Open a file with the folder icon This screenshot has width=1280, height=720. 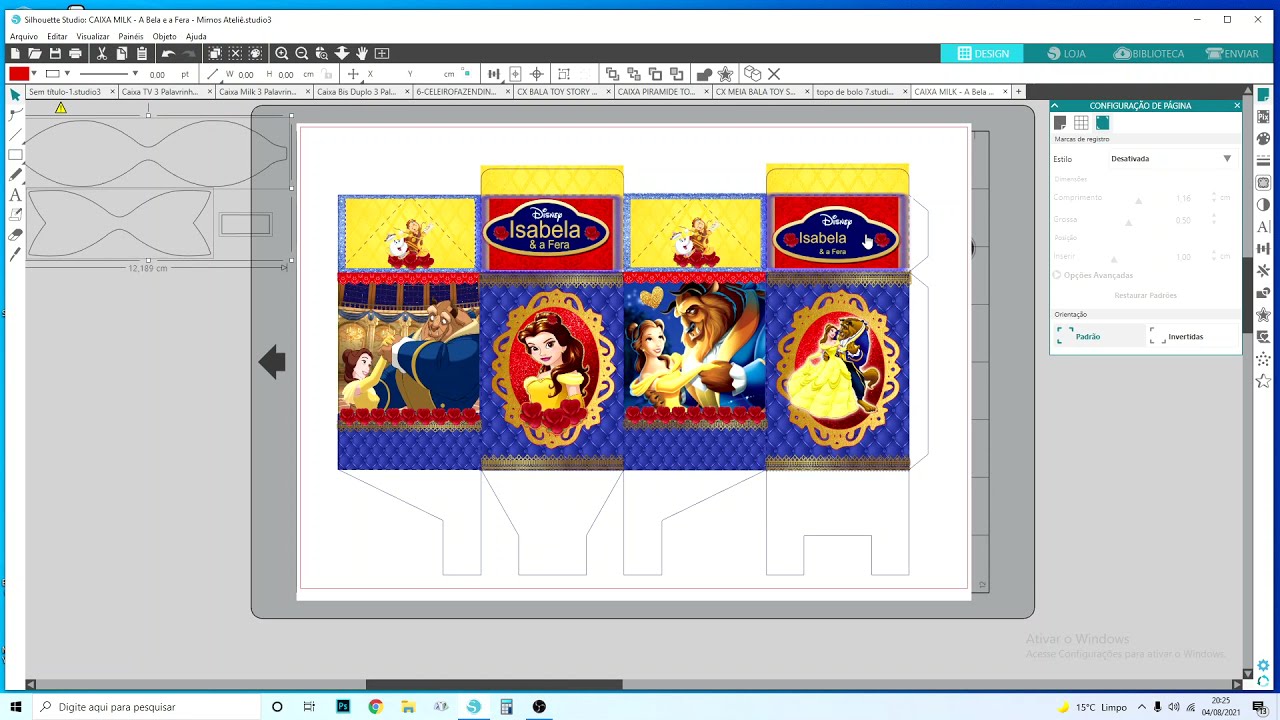click(x=35, y=53)
